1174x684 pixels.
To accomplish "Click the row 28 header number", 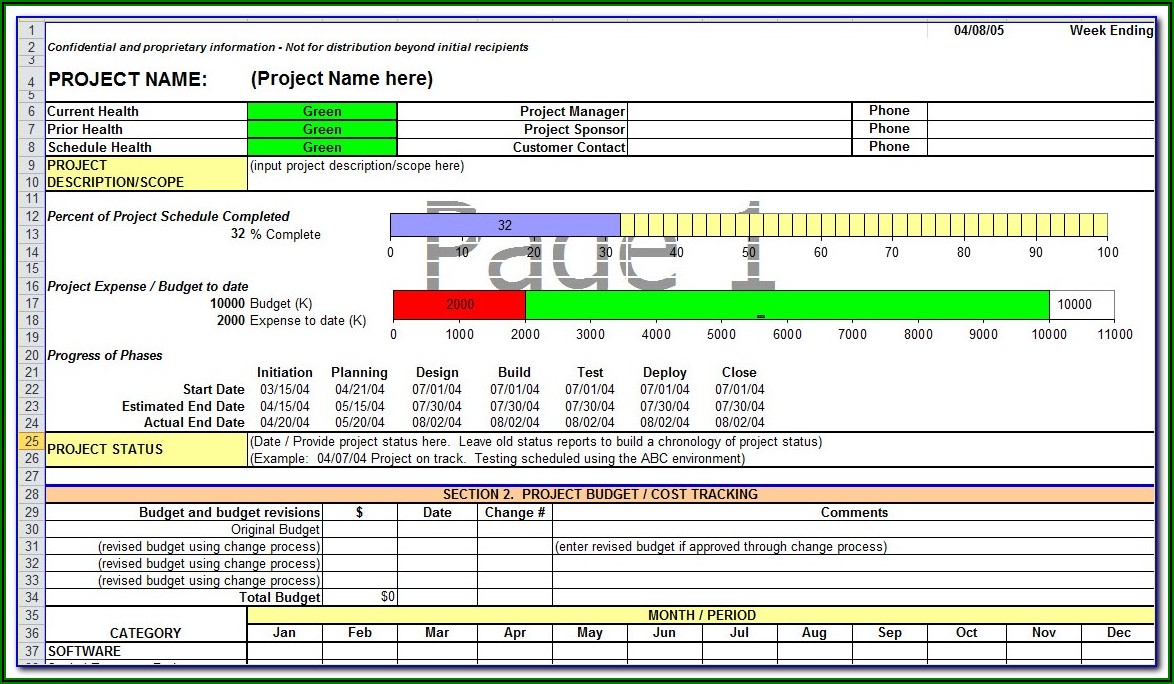I will pyautogui.click(x=31, y=494).
